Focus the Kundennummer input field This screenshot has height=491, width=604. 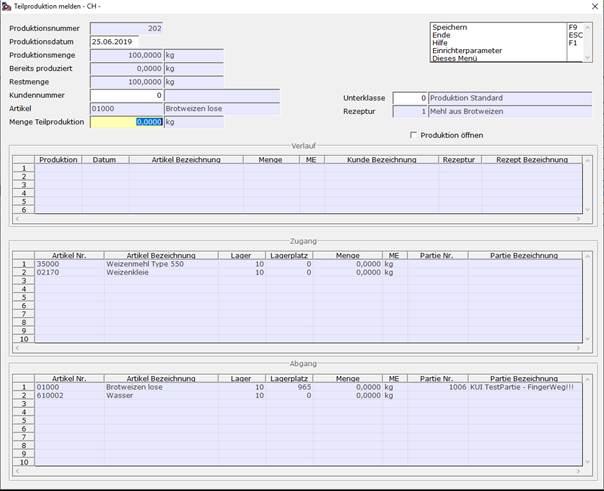point(127,95)
